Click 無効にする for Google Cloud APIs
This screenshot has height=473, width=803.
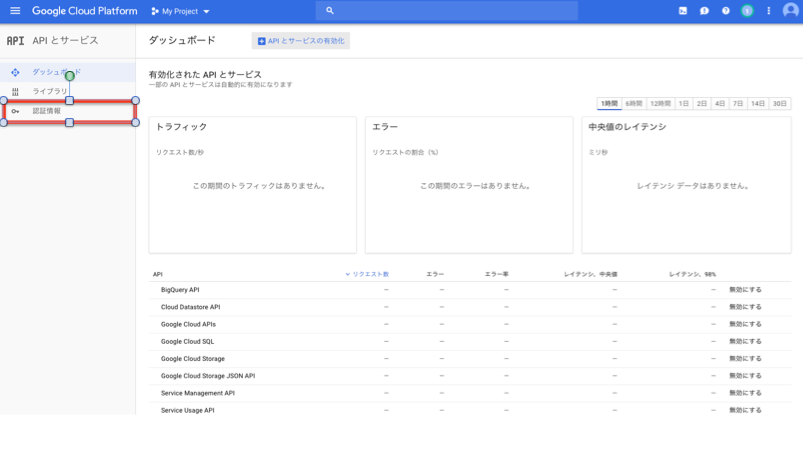point(745,325)
